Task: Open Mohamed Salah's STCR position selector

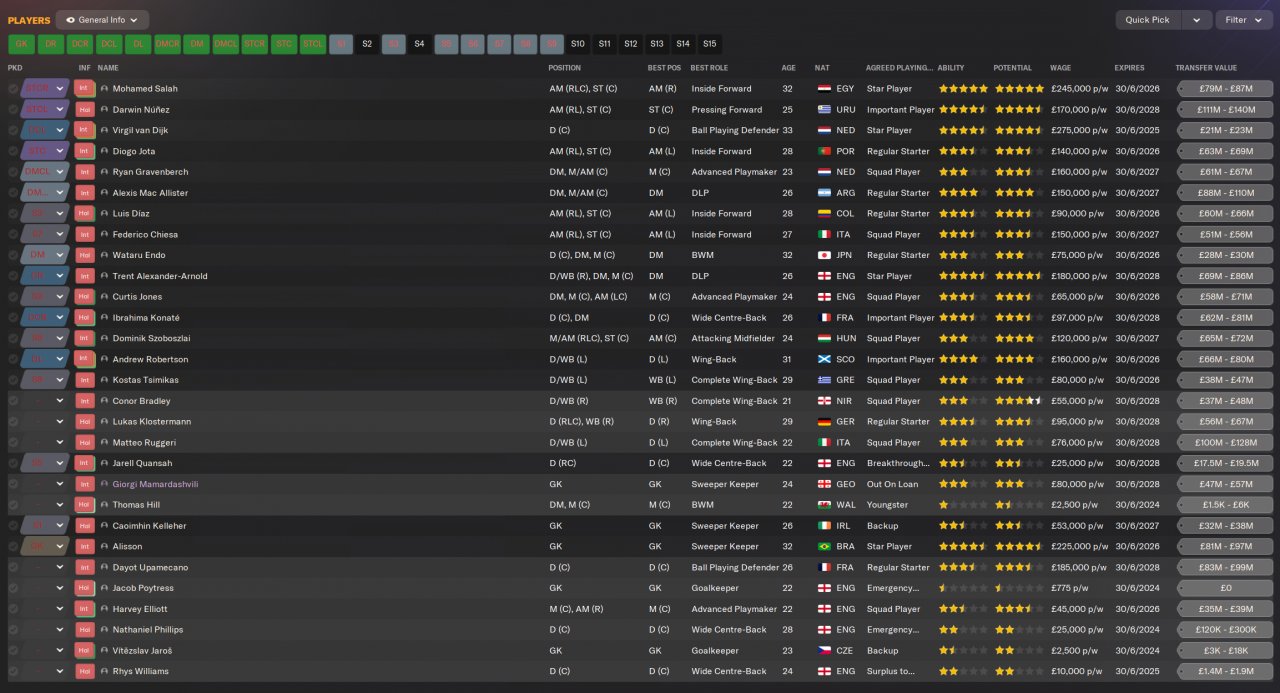Action: pos(45,88)
